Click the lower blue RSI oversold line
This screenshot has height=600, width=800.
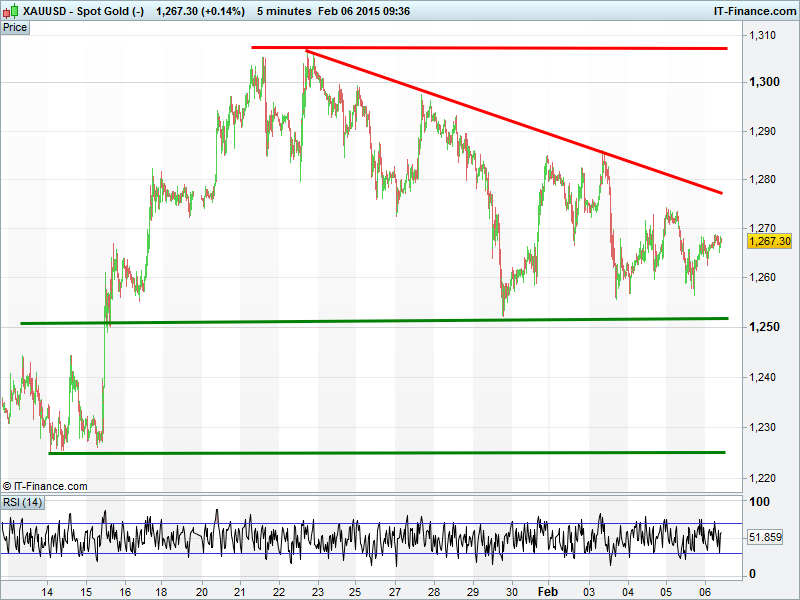point(371,554)
